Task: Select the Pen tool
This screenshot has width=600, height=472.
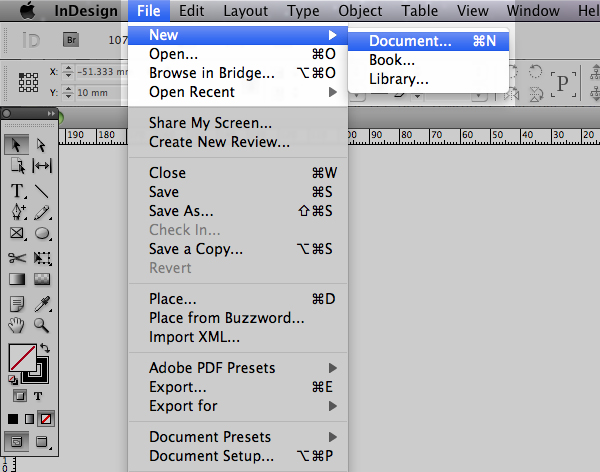Action: (x=18, y=212)
